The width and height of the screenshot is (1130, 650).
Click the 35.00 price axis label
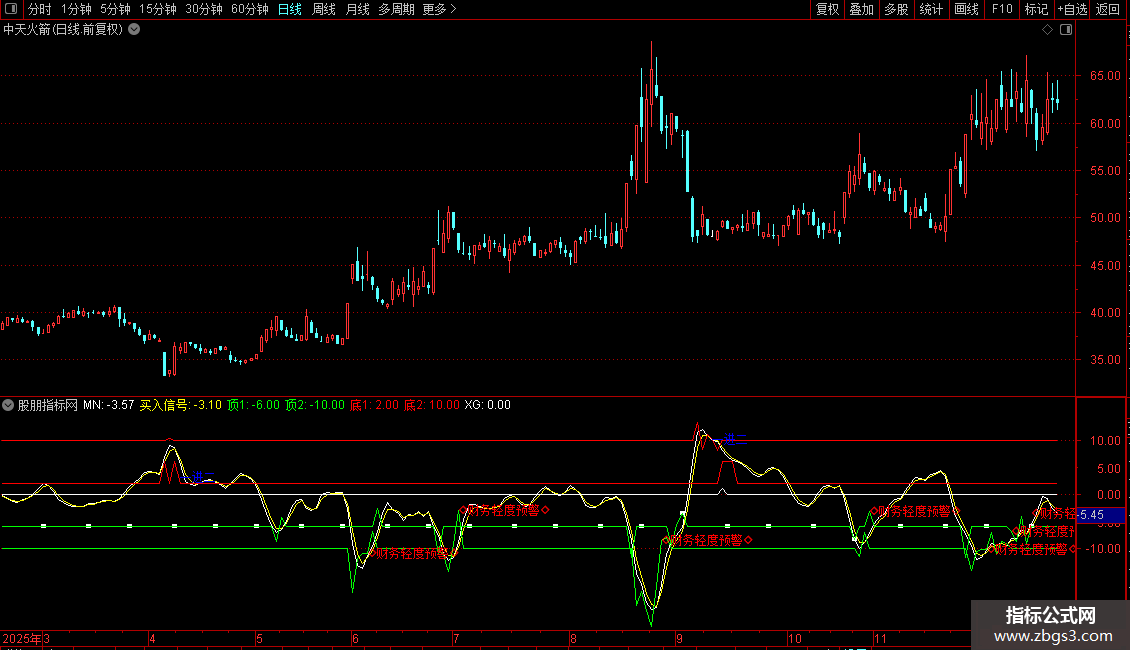(1105, 360)
